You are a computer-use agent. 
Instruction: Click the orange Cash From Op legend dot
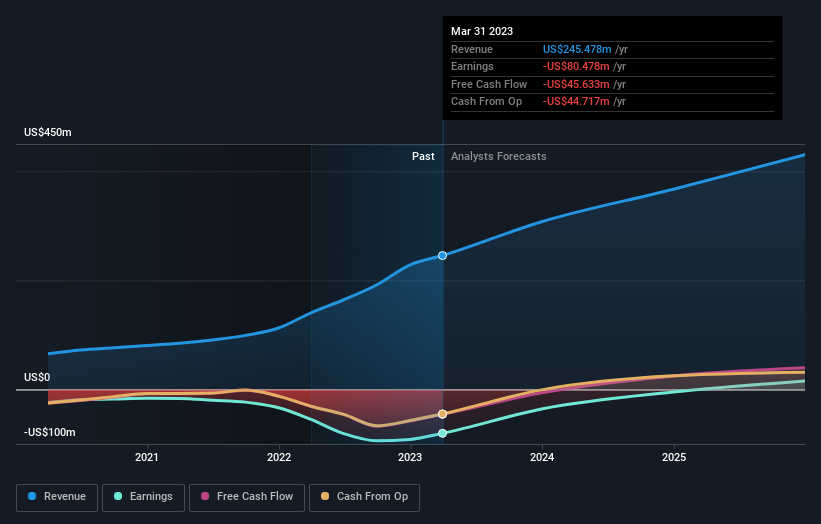(325, 496)
